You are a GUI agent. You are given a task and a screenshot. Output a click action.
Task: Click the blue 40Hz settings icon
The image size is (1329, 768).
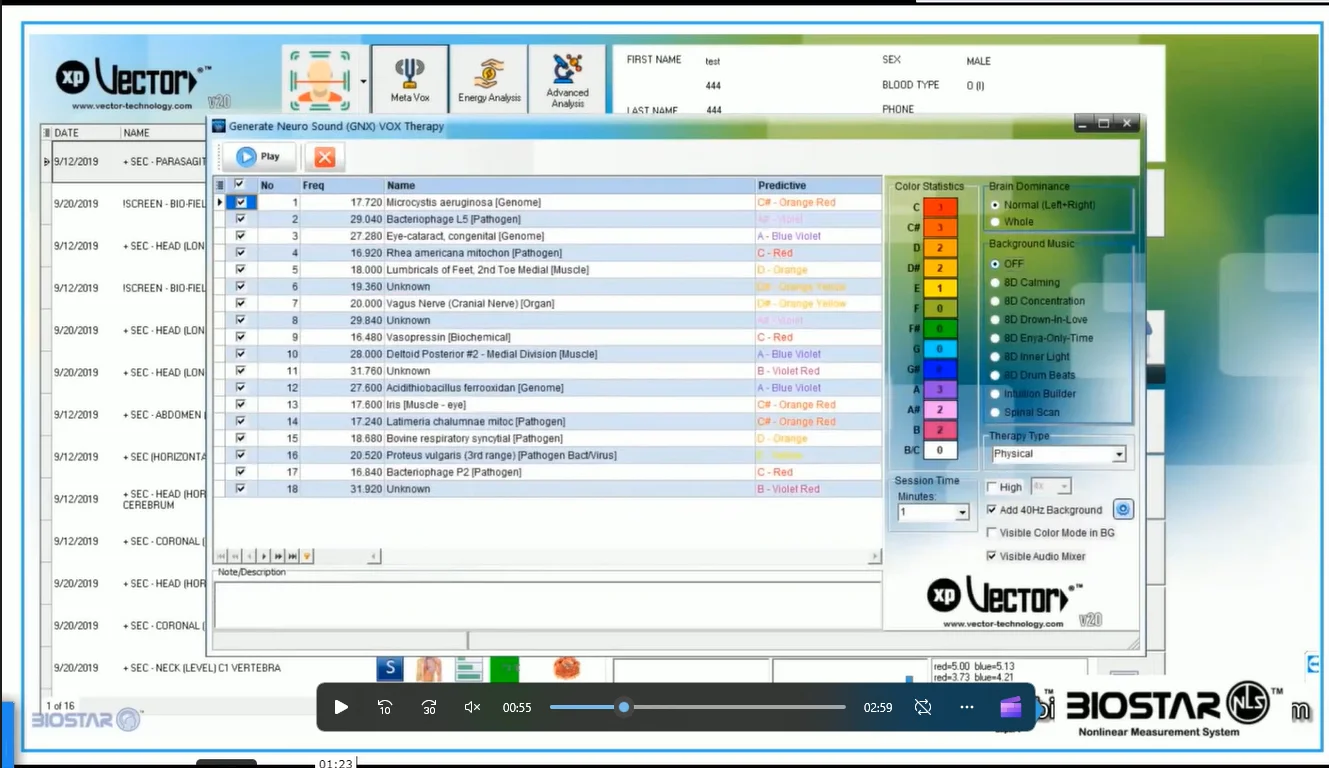pyautogui.click(x=1122, y=510)
